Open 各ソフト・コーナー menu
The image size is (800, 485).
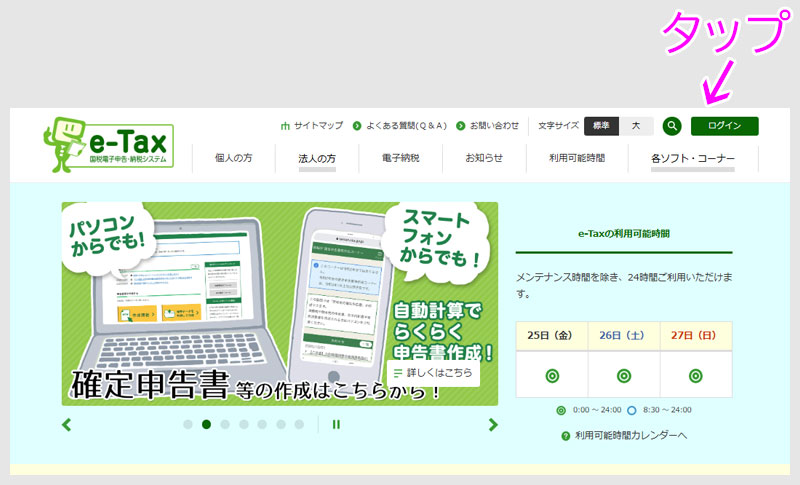(693, 159)
